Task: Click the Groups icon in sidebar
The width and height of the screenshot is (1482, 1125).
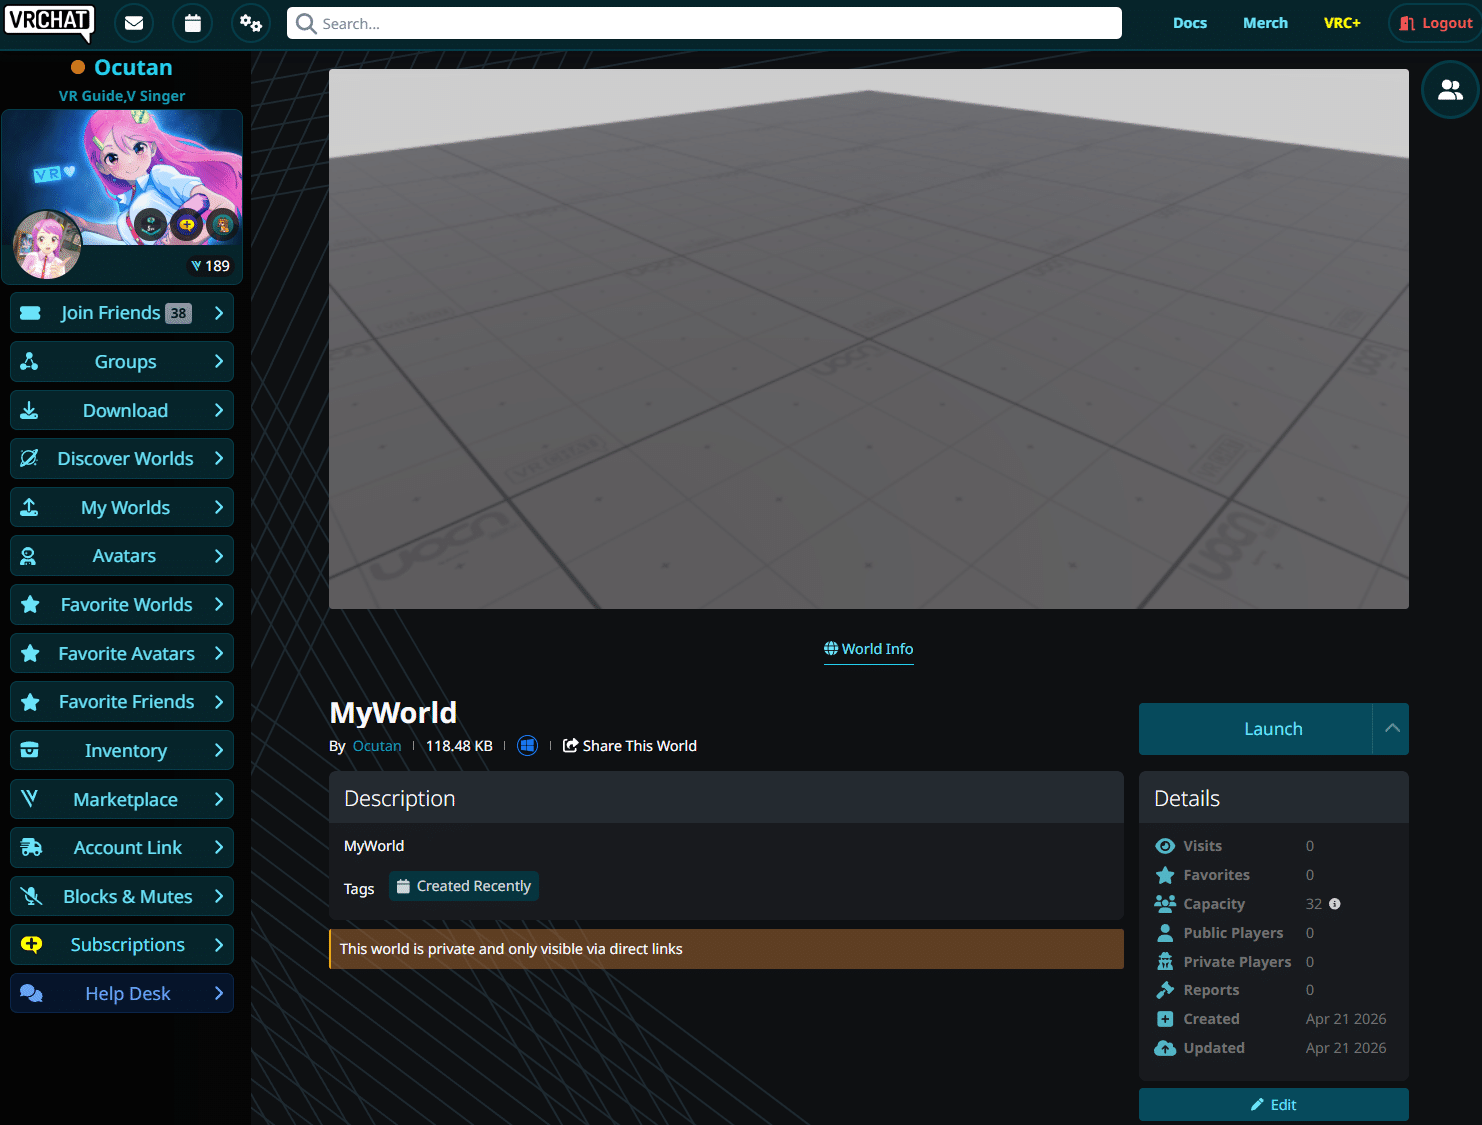Action: coord(30,362)
